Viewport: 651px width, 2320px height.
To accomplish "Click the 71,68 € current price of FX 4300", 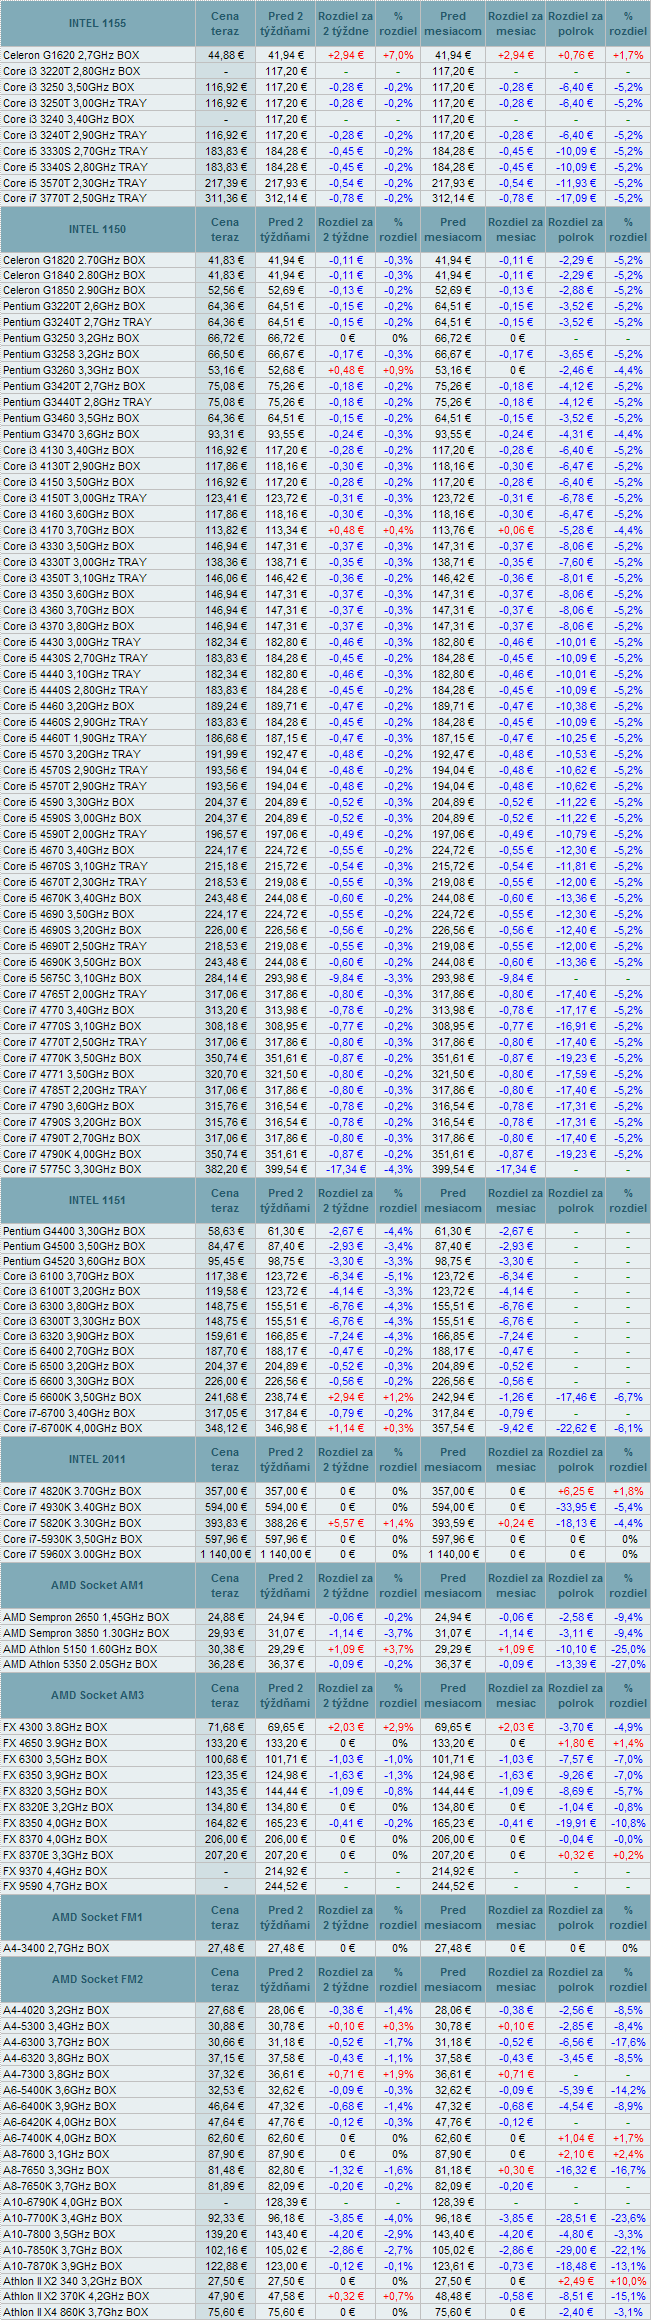I will click(x=226, y=1727).
